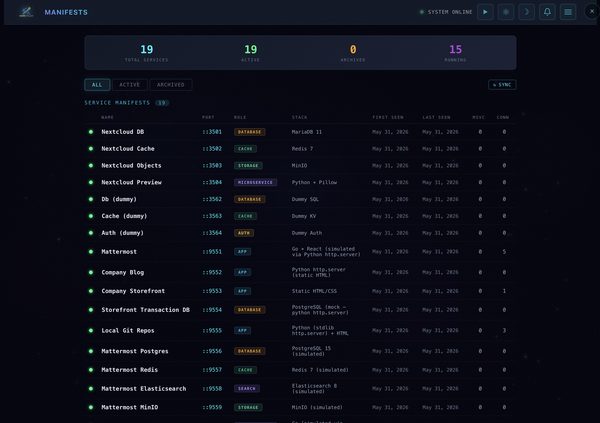Viewport: 600px width, 423px height.
Task: Click the SYSTEM ONLINE status indicator
Action: pyautogui.click(x=446, y=12)
